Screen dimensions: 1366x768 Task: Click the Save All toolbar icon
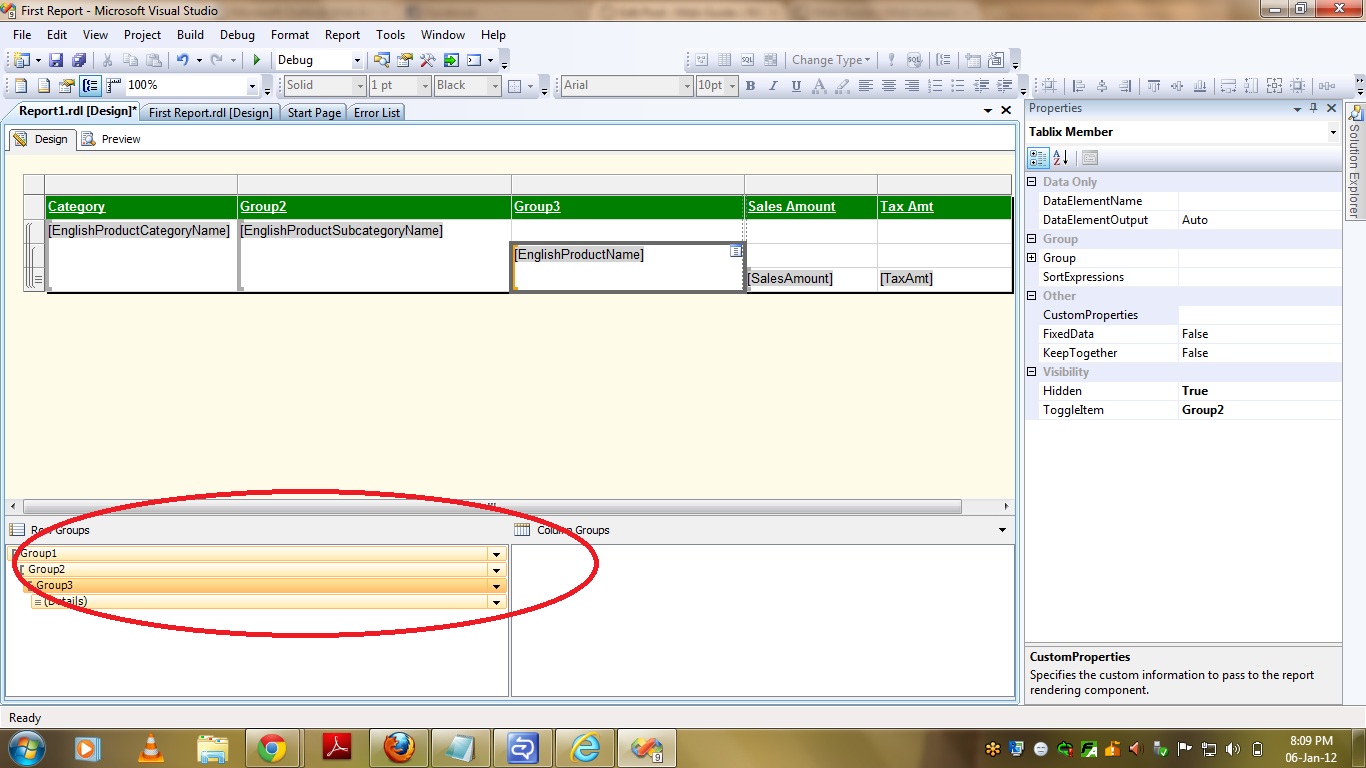pos(78,61)
